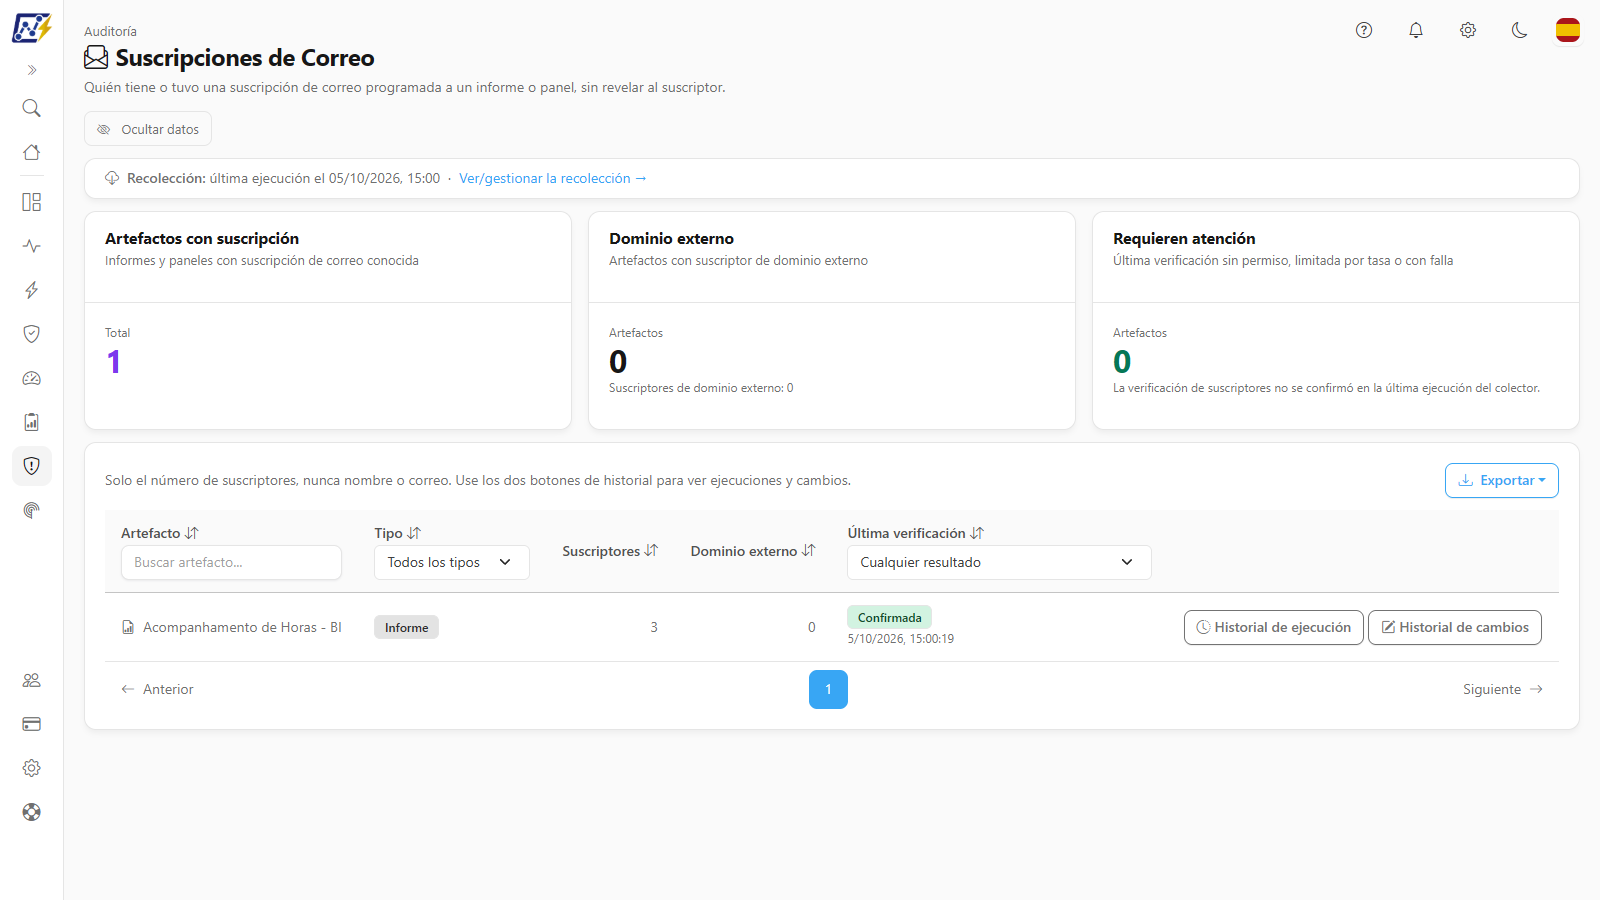Go to the home icon in the sidebar

pyautogui.click(x=32, y=152)
